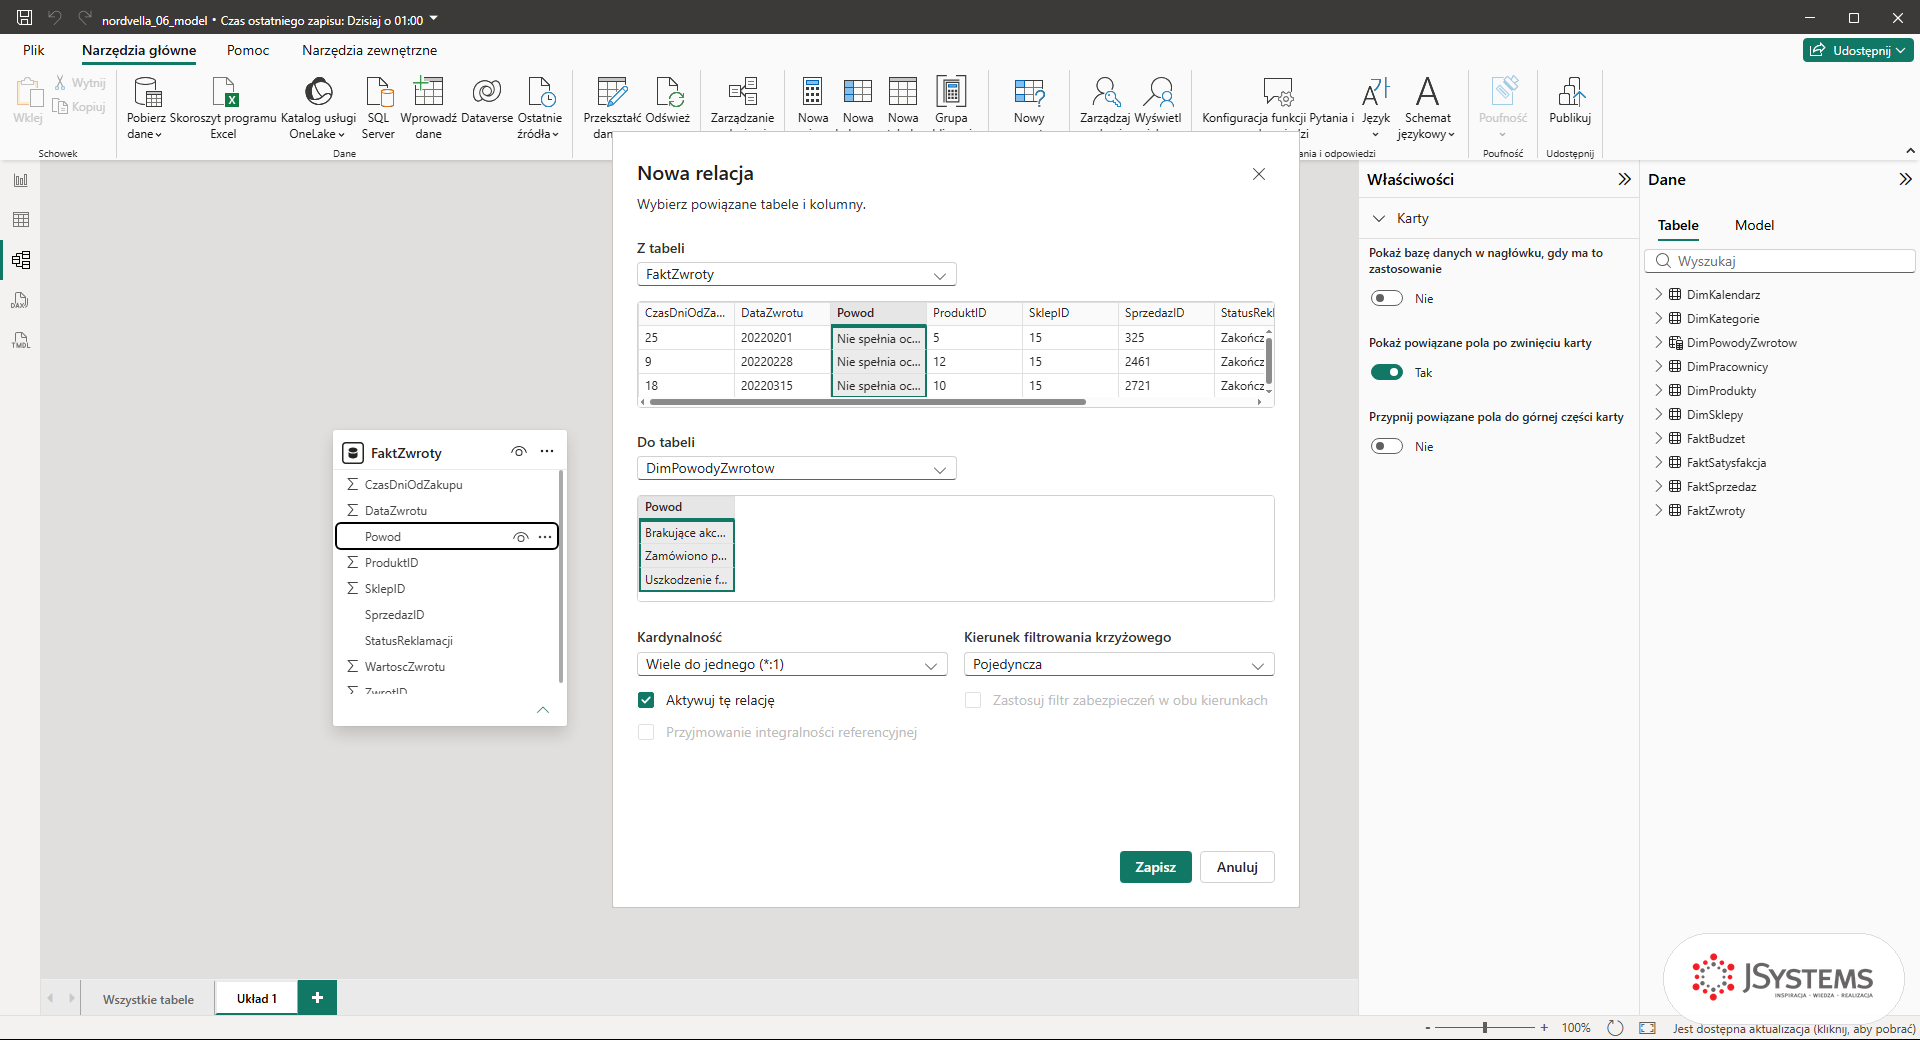Click the Save icon in title bar

point(24,18)
